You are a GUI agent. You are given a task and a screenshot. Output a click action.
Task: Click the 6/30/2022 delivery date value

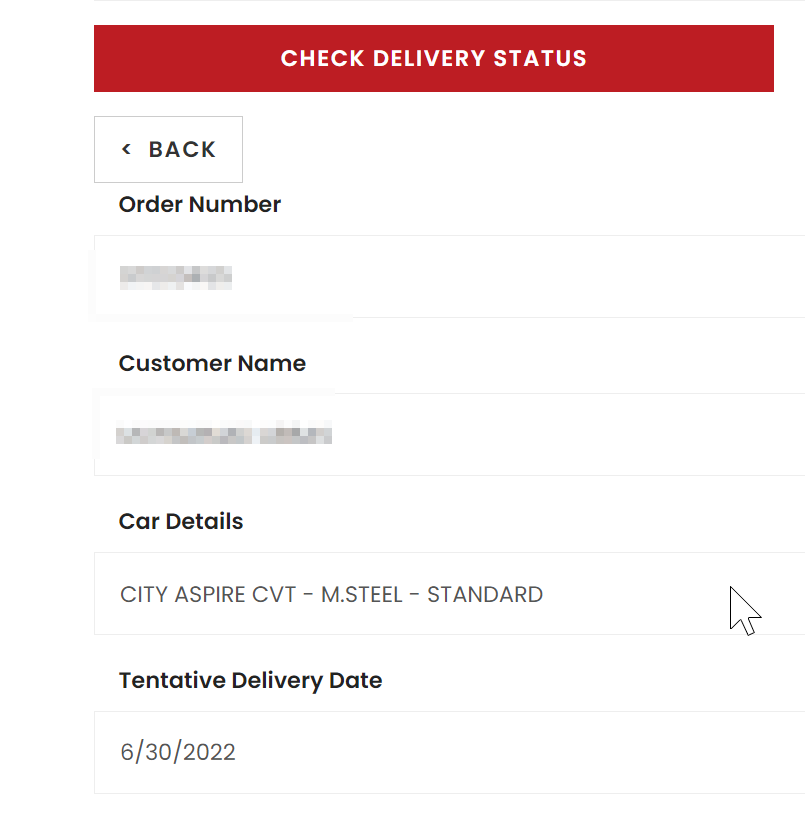[x=178, y=752]
